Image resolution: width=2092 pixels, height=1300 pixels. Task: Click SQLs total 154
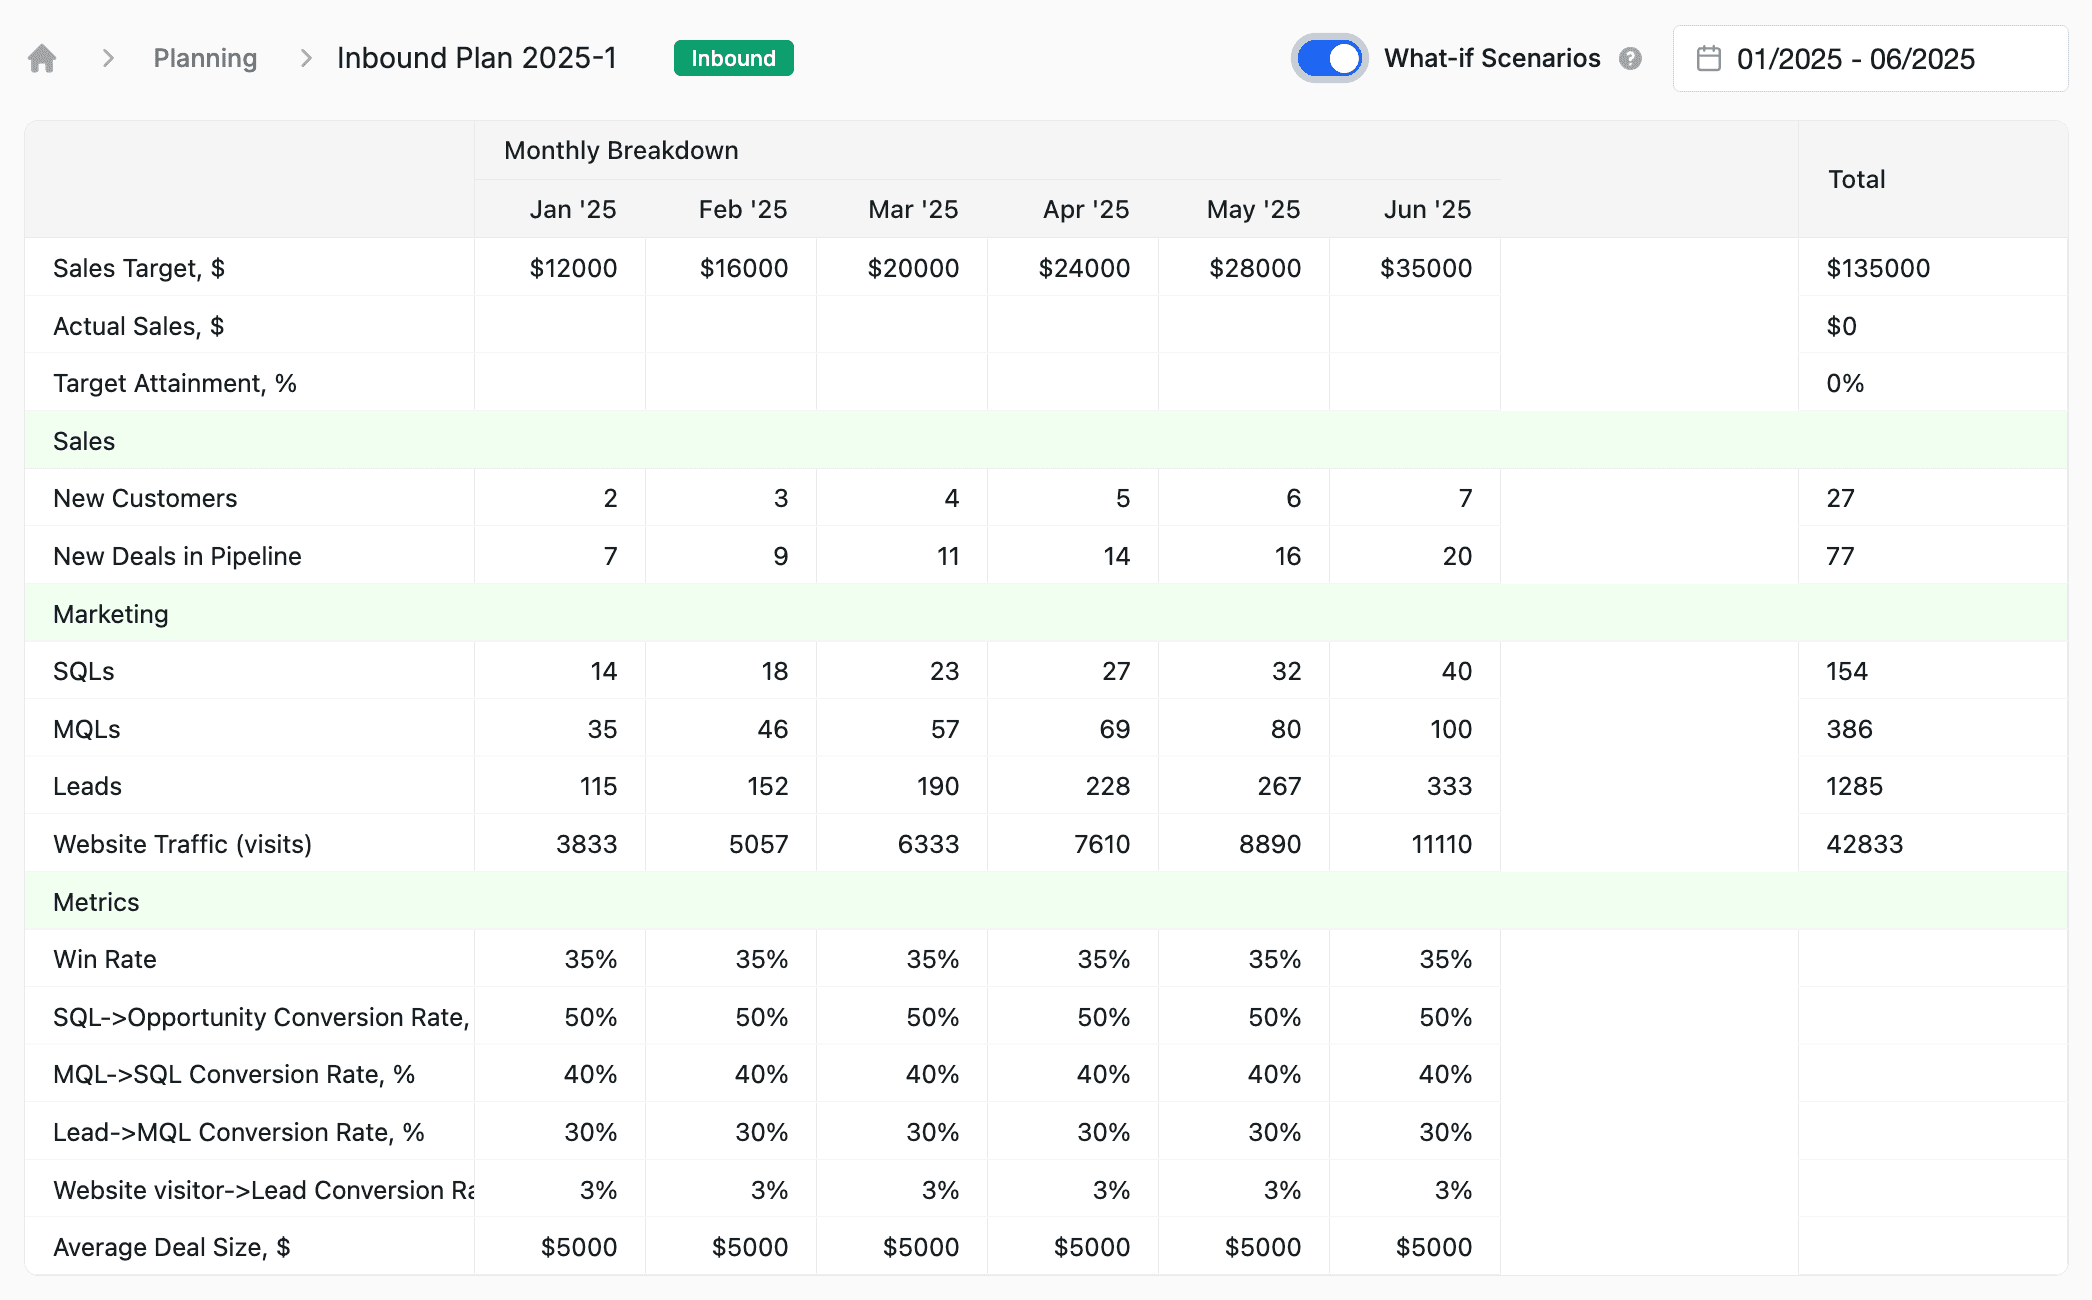pos(1847,671)
